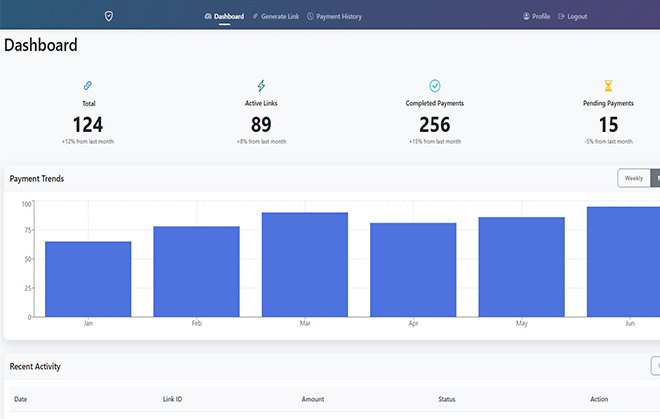The image size is (660, 419).
Task: Click the Status column header
Action: tap(447, 399)
